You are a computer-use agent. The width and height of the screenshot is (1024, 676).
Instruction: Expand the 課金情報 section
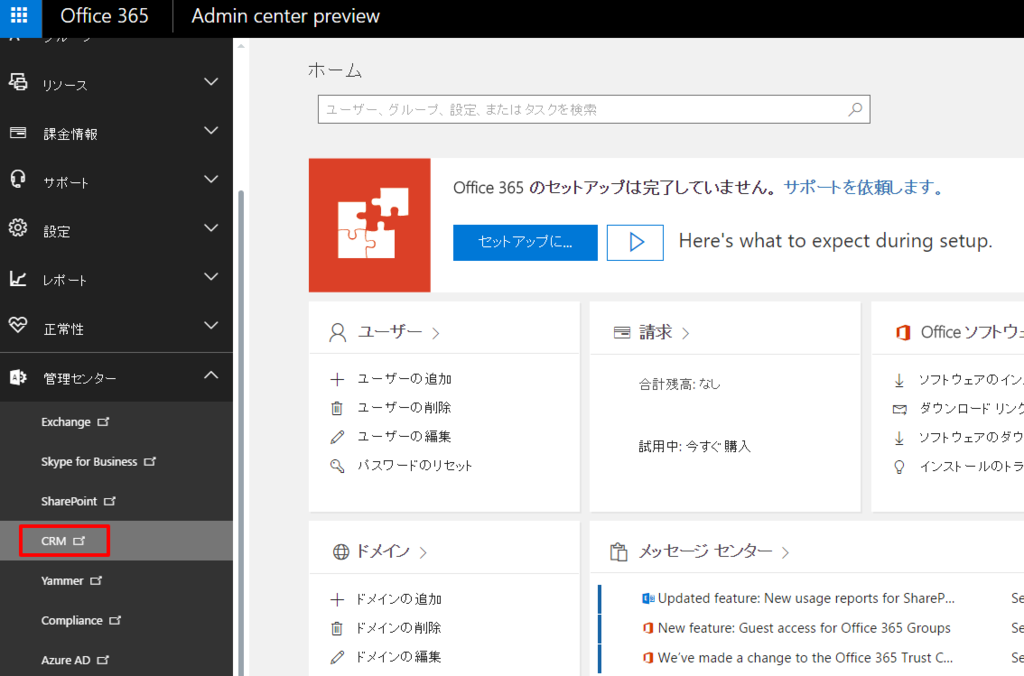[211, 131]
